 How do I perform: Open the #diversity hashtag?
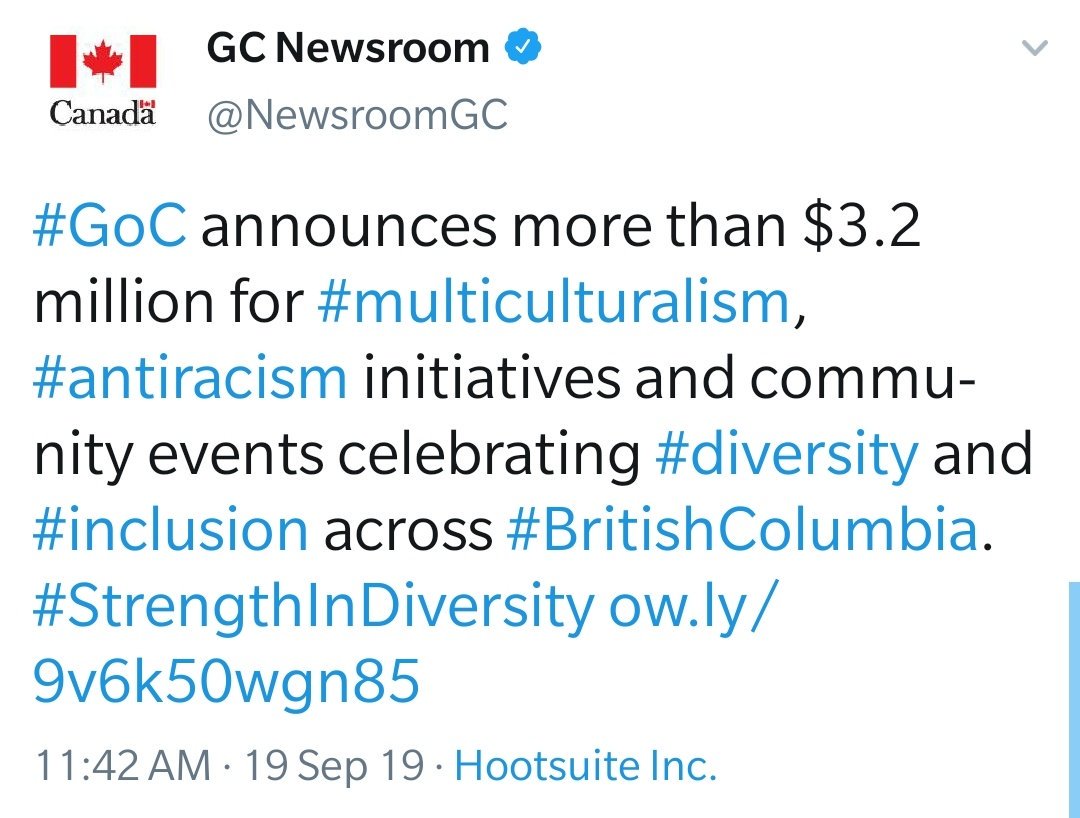coord(787,454)
